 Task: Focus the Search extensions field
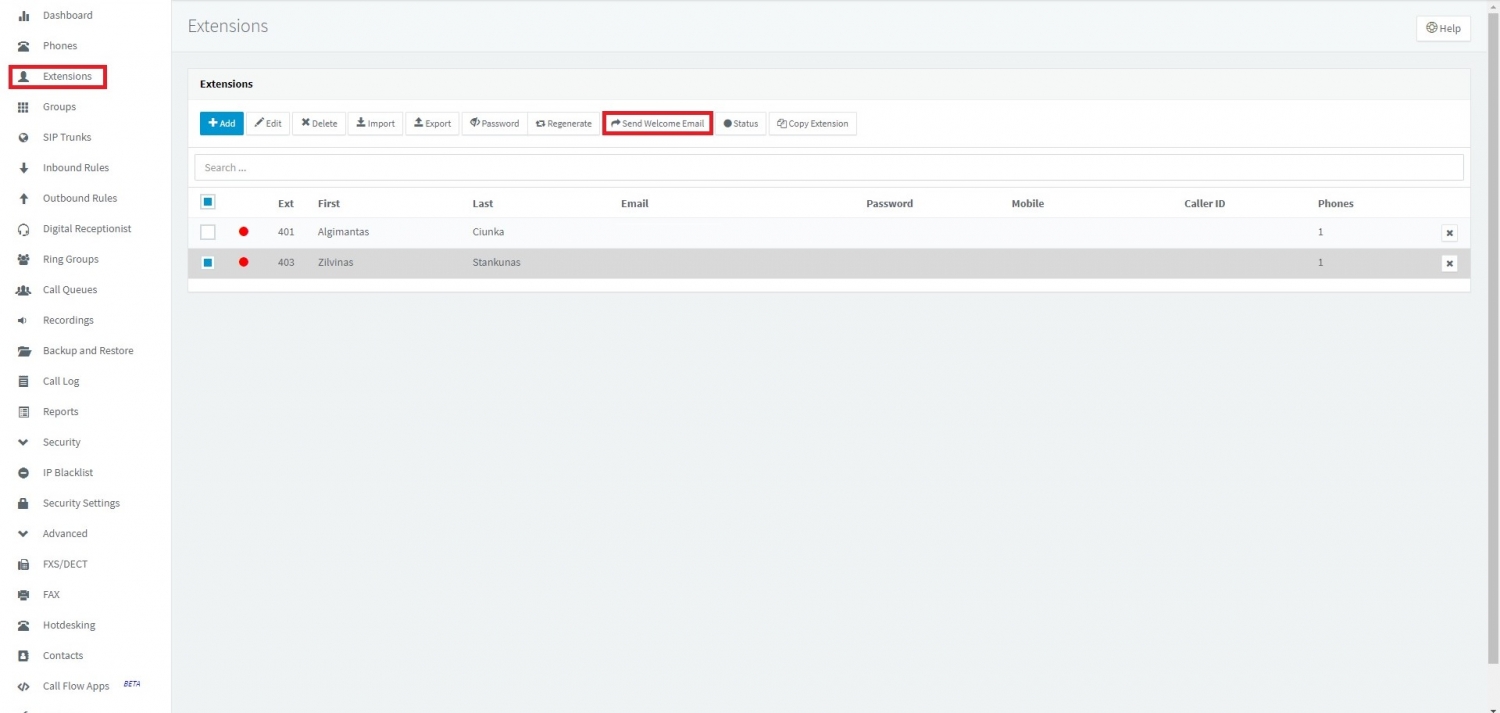[829, 167]
